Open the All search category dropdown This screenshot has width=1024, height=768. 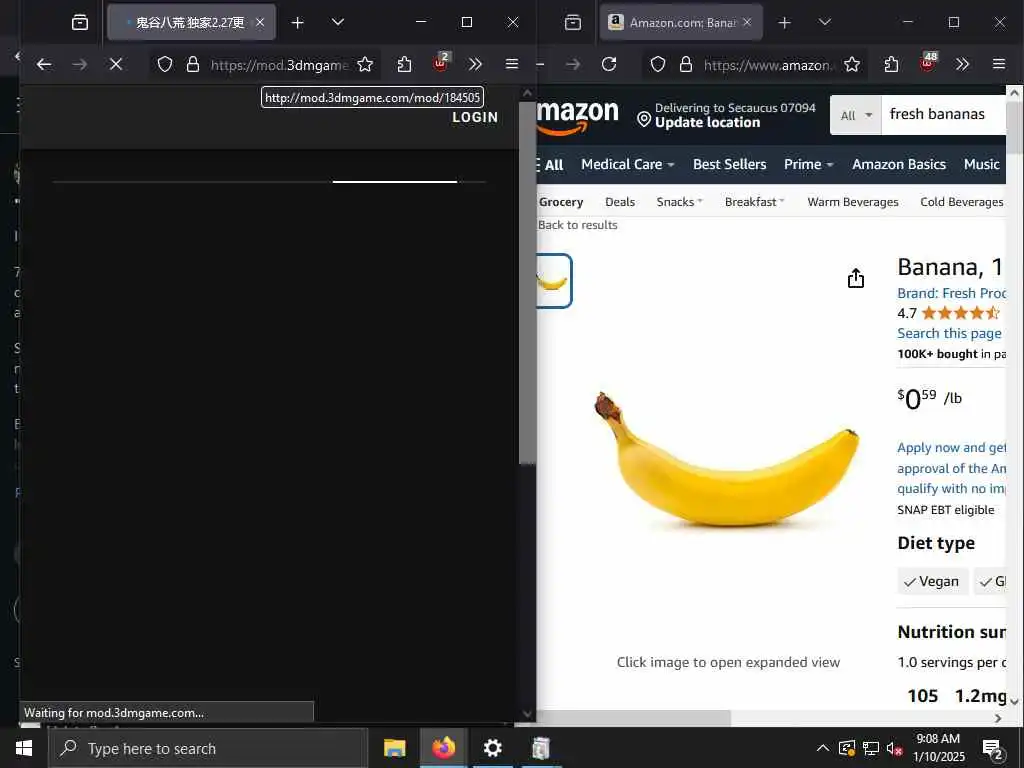tap(856, 116)
